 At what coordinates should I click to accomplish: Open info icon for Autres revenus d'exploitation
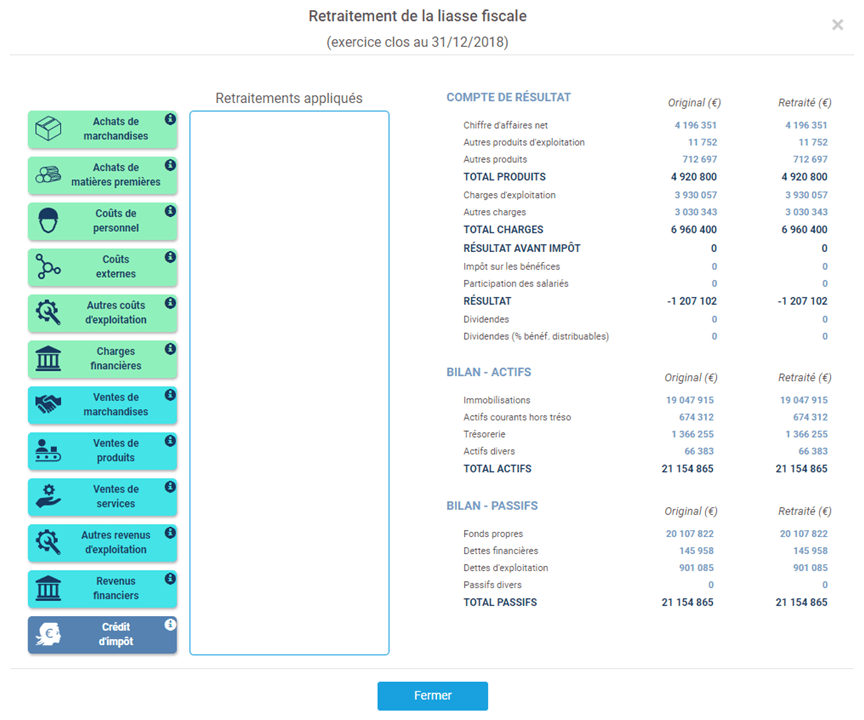click(x=170, y=532)
